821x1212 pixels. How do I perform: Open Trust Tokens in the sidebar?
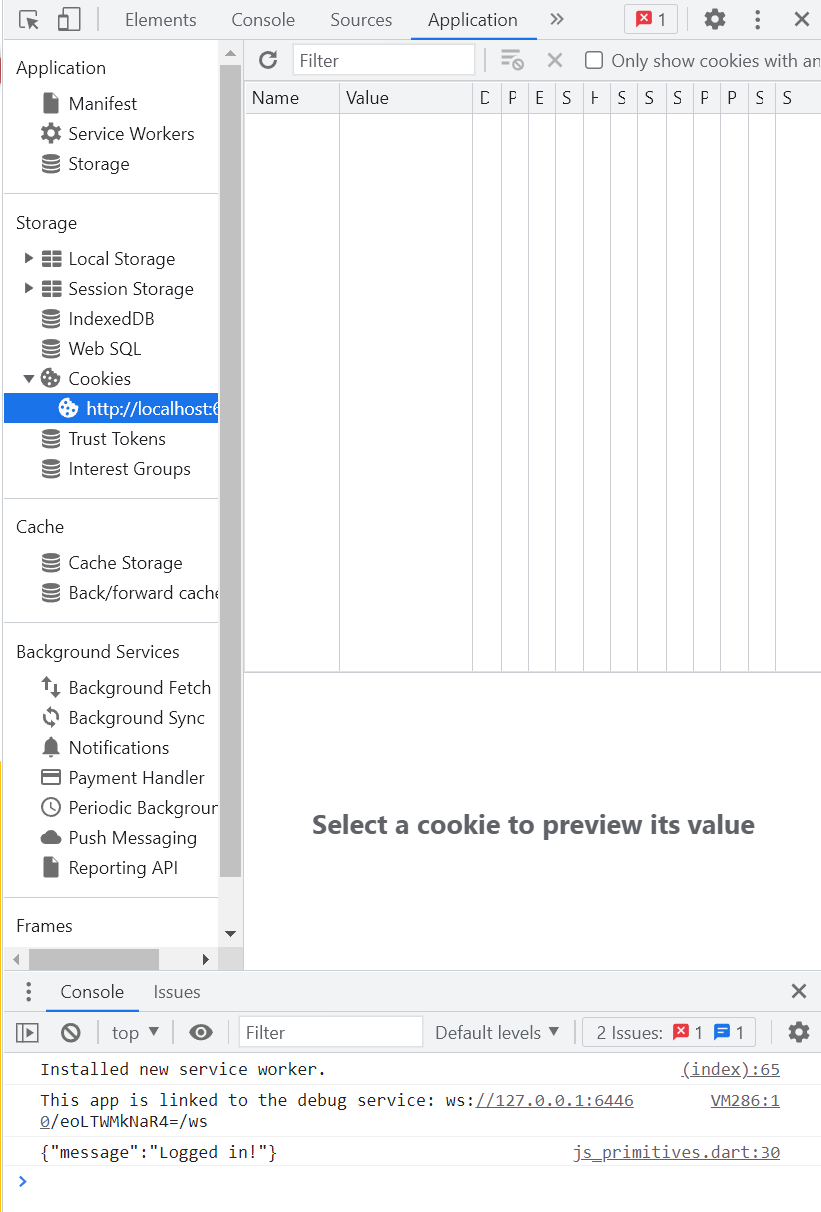tap(103, 439)
